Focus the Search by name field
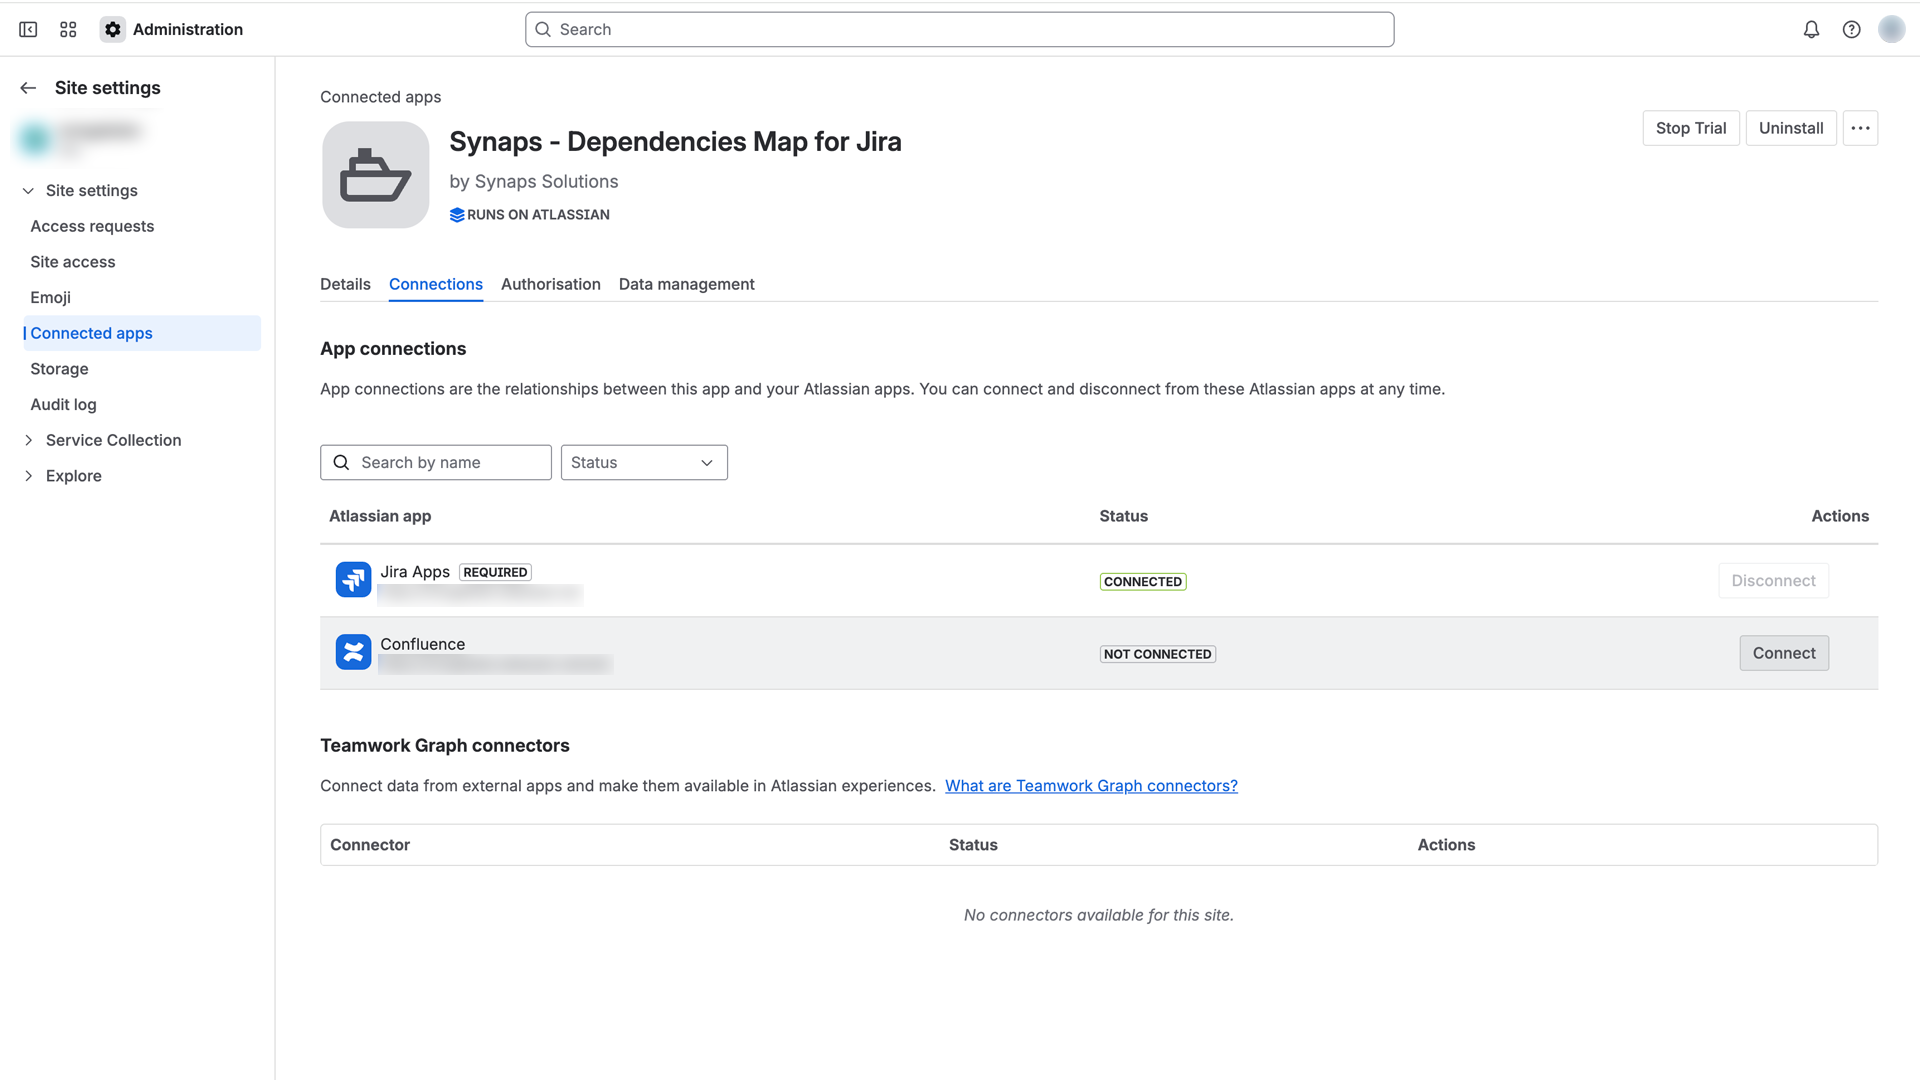1920x1080 pixels. [436, 462]
